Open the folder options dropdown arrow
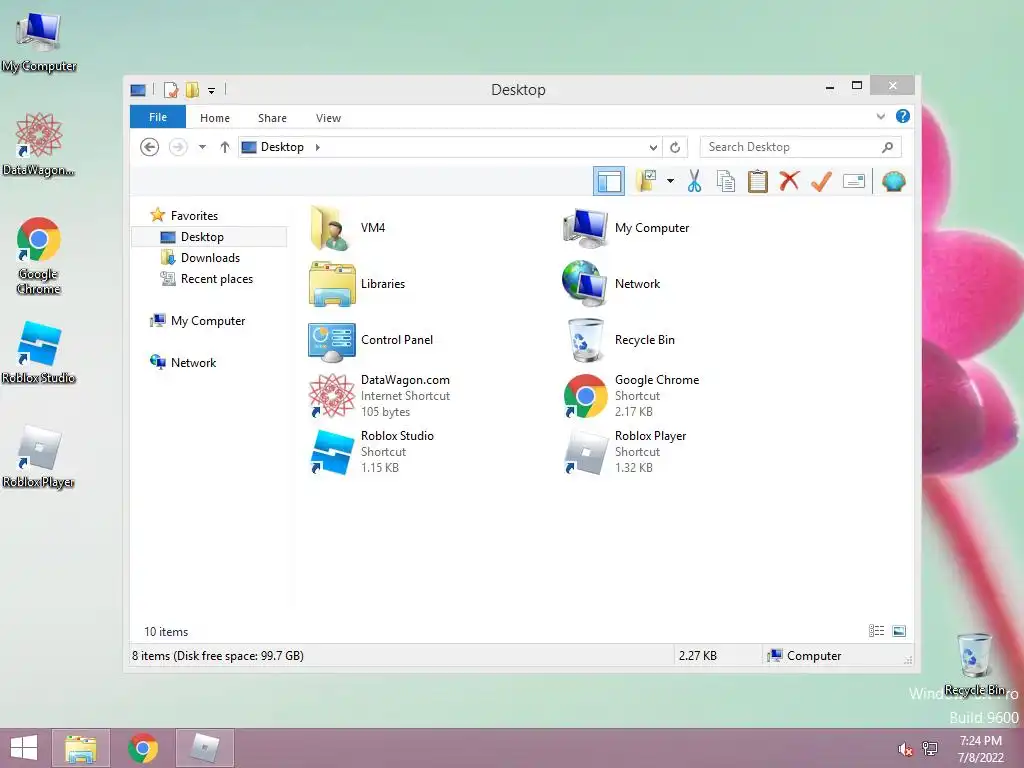Image resolution: width=1024 pixels, height=768 pixels. tap(670, 181)
